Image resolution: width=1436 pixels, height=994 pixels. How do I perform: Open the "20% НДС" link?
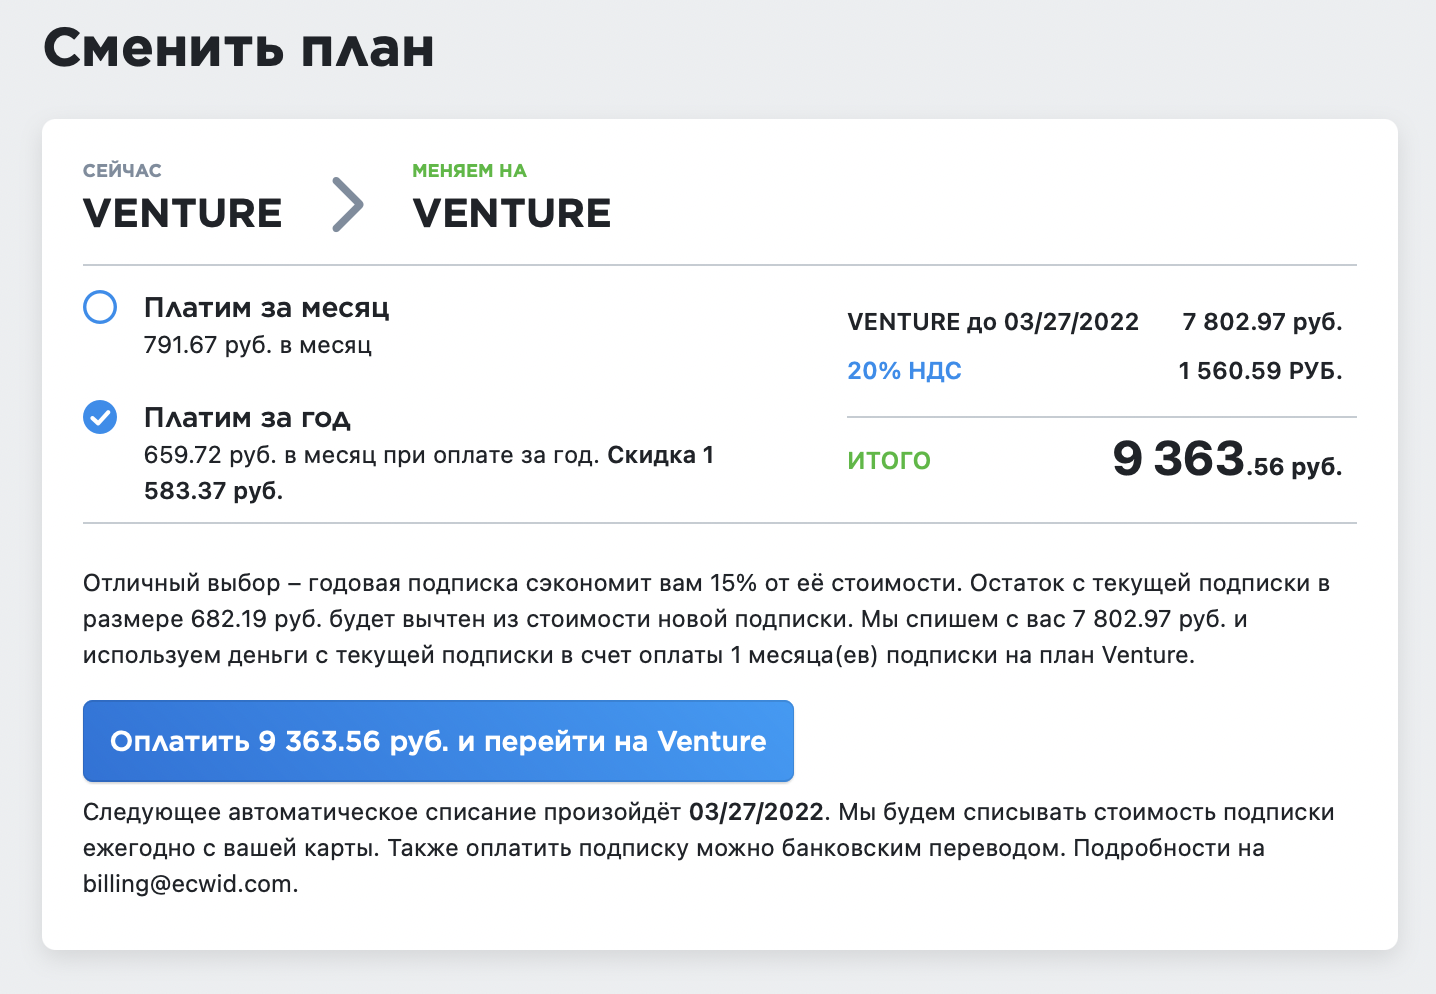tap(904, 371)
